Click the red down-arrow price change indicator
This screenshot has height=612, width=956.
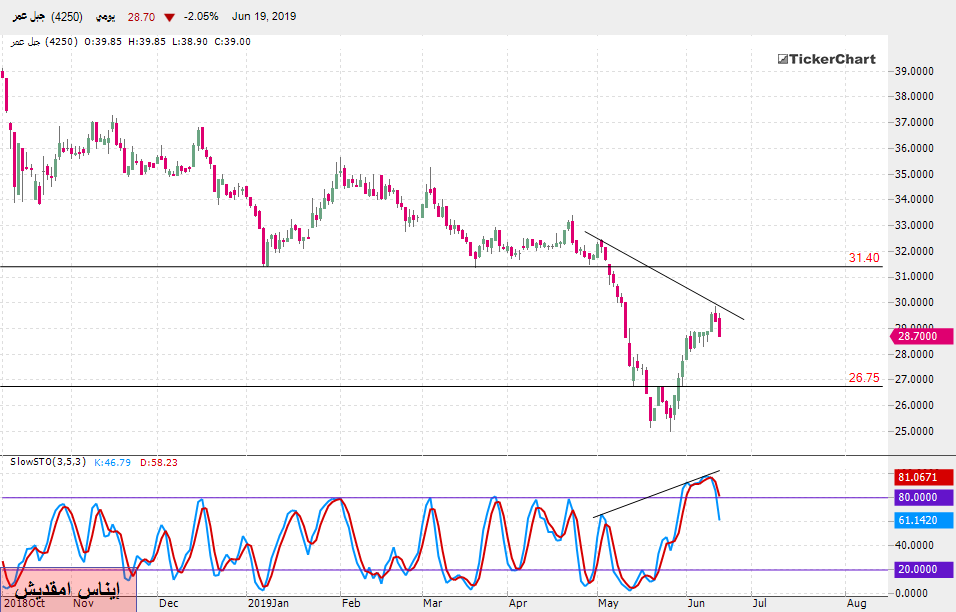[169, 17]
